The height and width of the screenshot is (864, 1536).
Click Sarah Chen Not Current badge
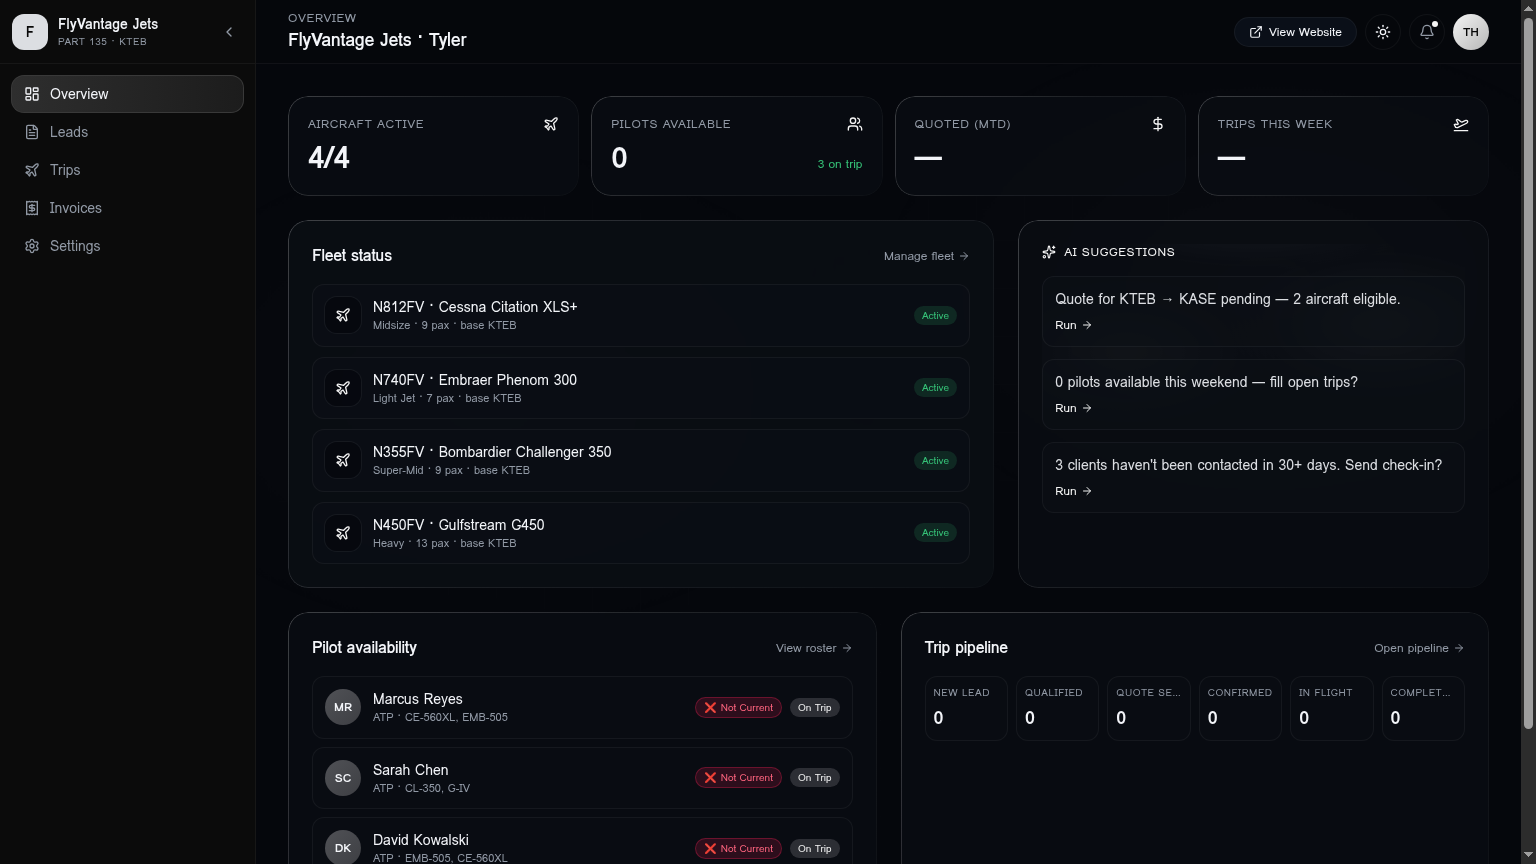pos(738,778)
